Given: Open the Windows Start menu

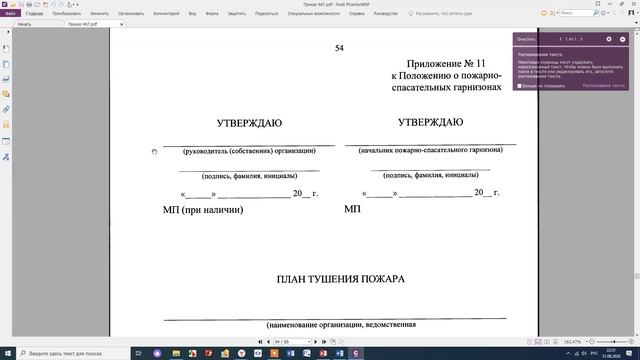Looking at the screenshot, I should click(x=7, y=353).
